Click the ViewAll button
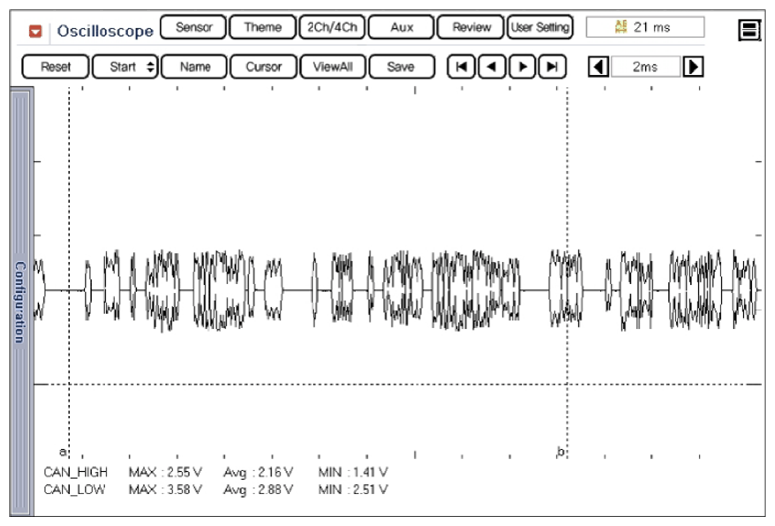The height and width of the screenshot is (526, 775). (x=333, y=67)
